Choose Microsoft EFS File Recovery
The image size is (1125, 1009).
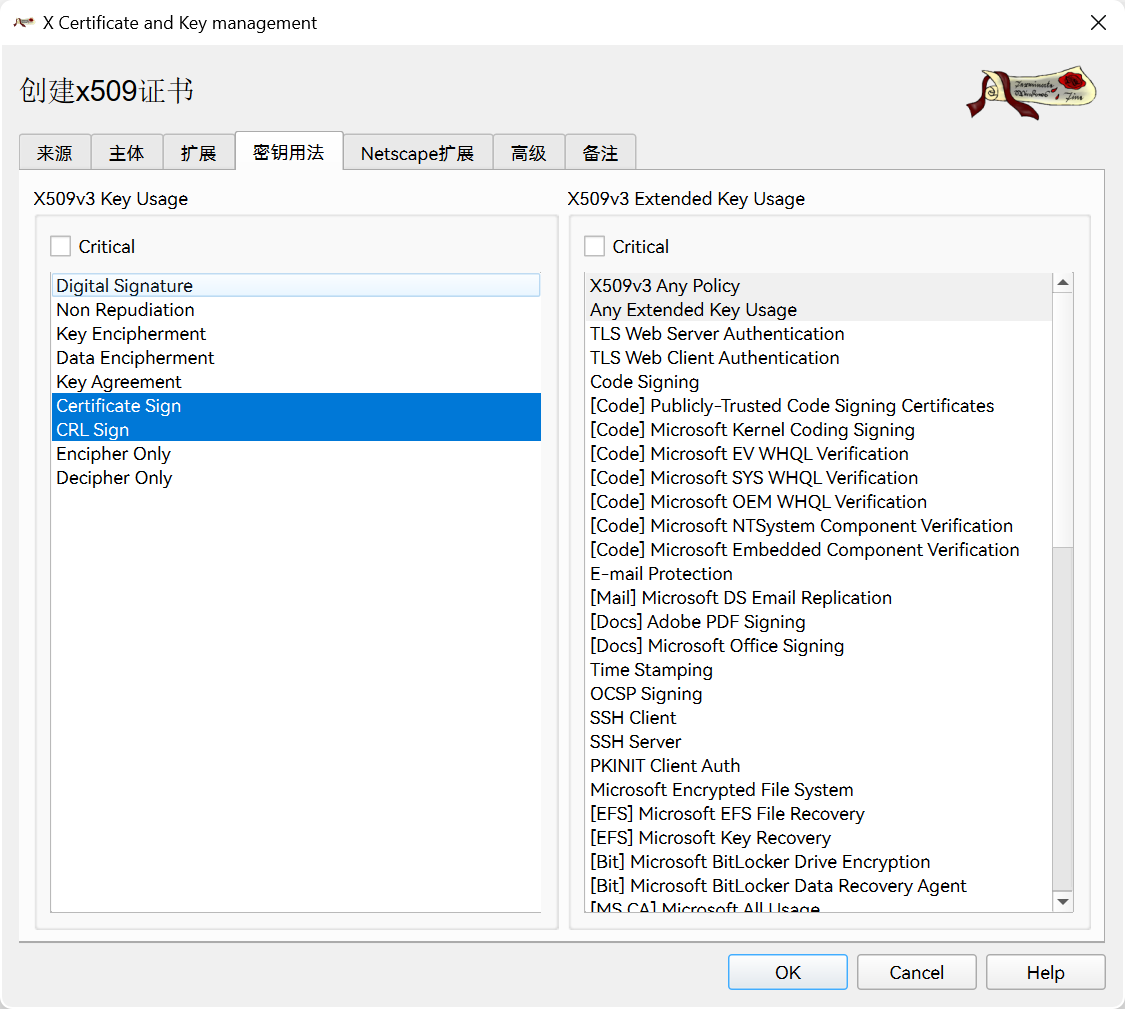[x=819, y=814]
